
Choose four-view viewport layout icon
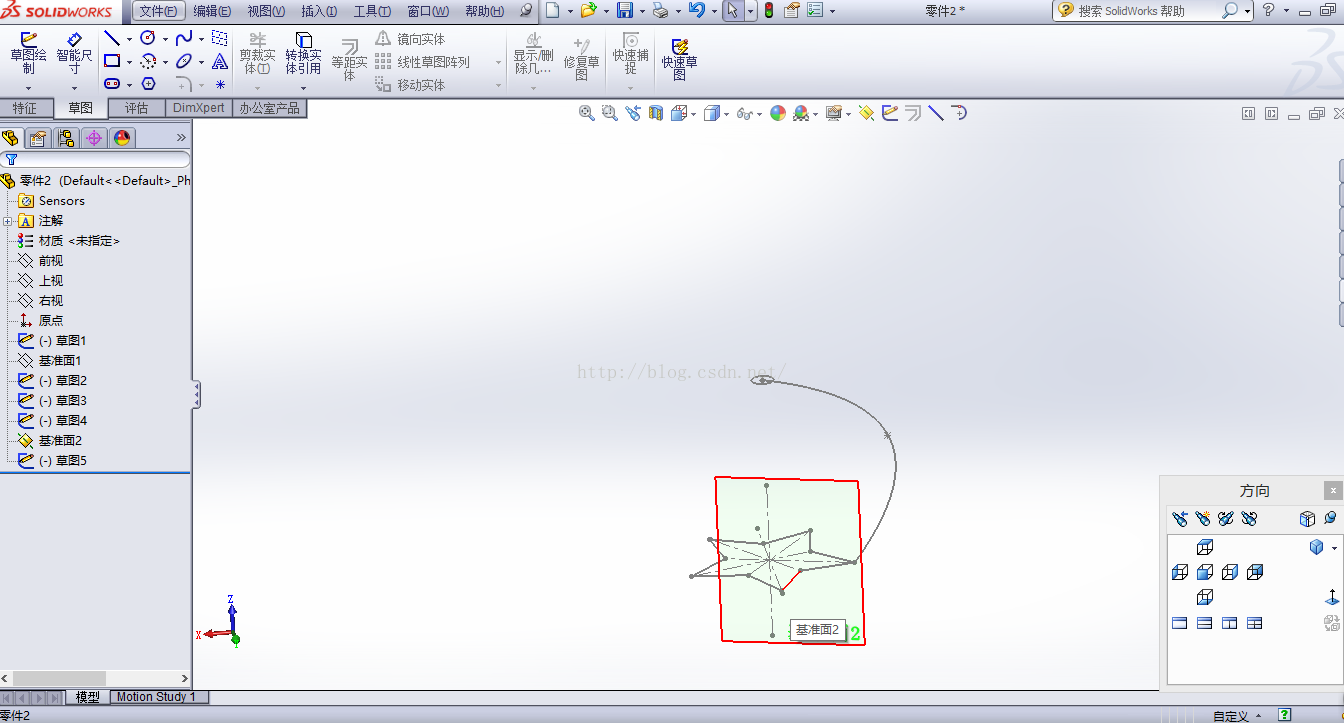(1254, 623)
